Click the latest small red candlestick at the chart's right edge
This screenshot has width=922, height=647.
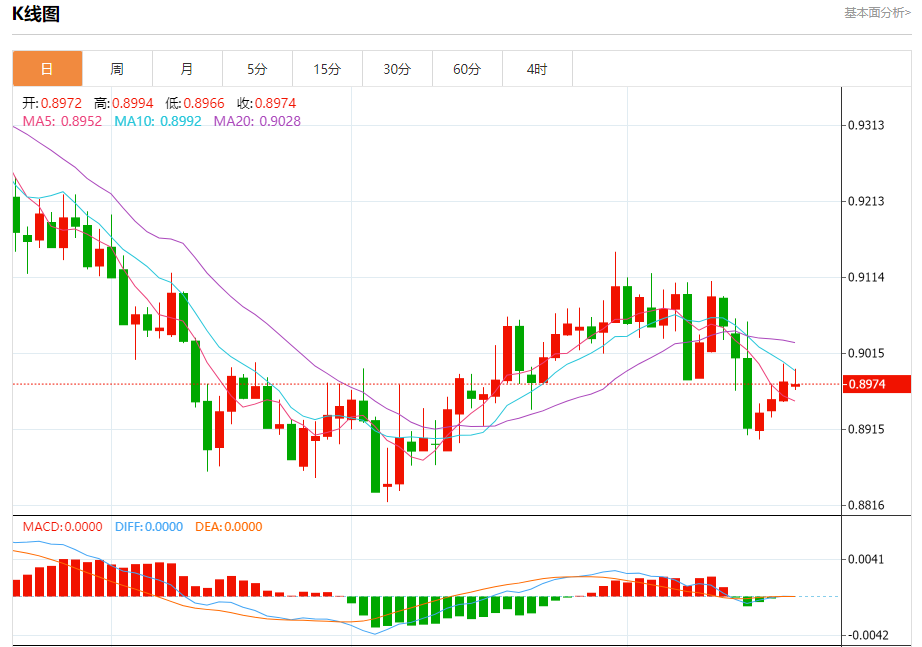(x=796, y=385)
